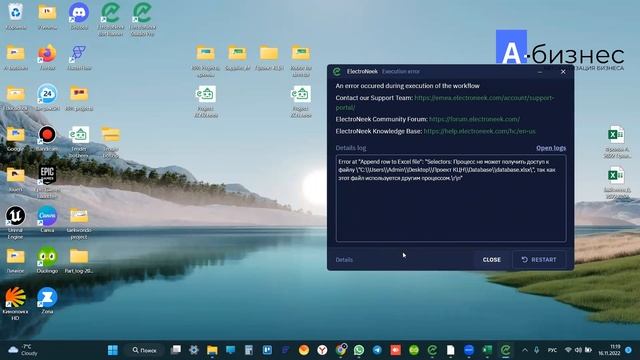Open Settings gear from taskbar
Viewport: 640px width, 360px height.
[194, 350]
